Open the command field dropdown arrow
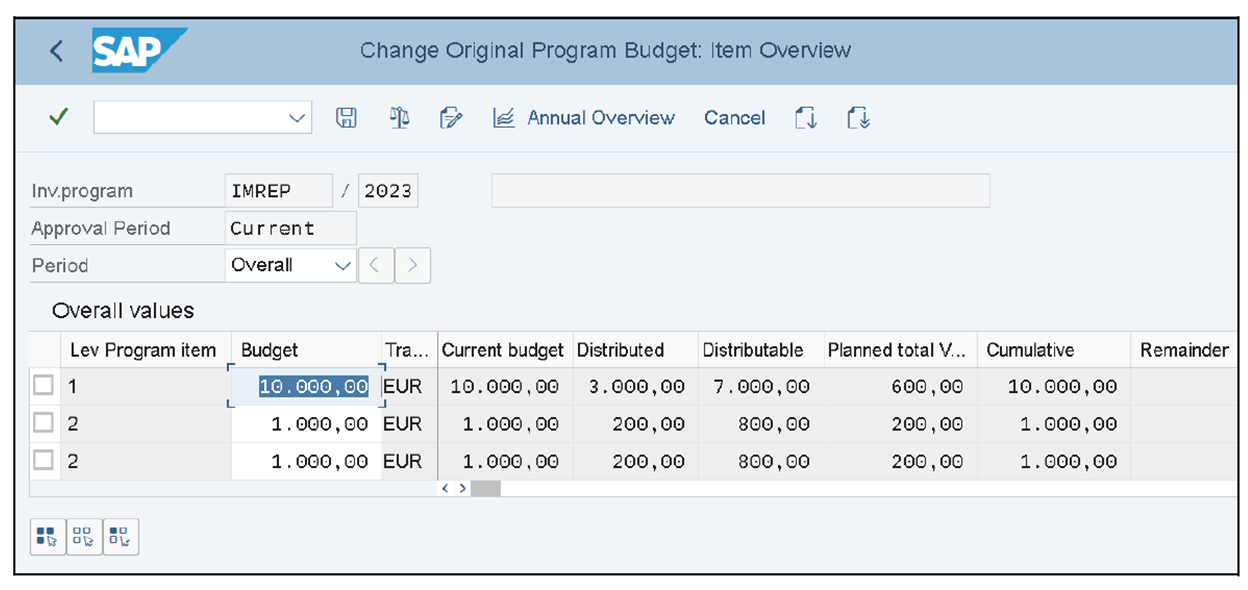 pyautogui.click(x=297, y=118)
